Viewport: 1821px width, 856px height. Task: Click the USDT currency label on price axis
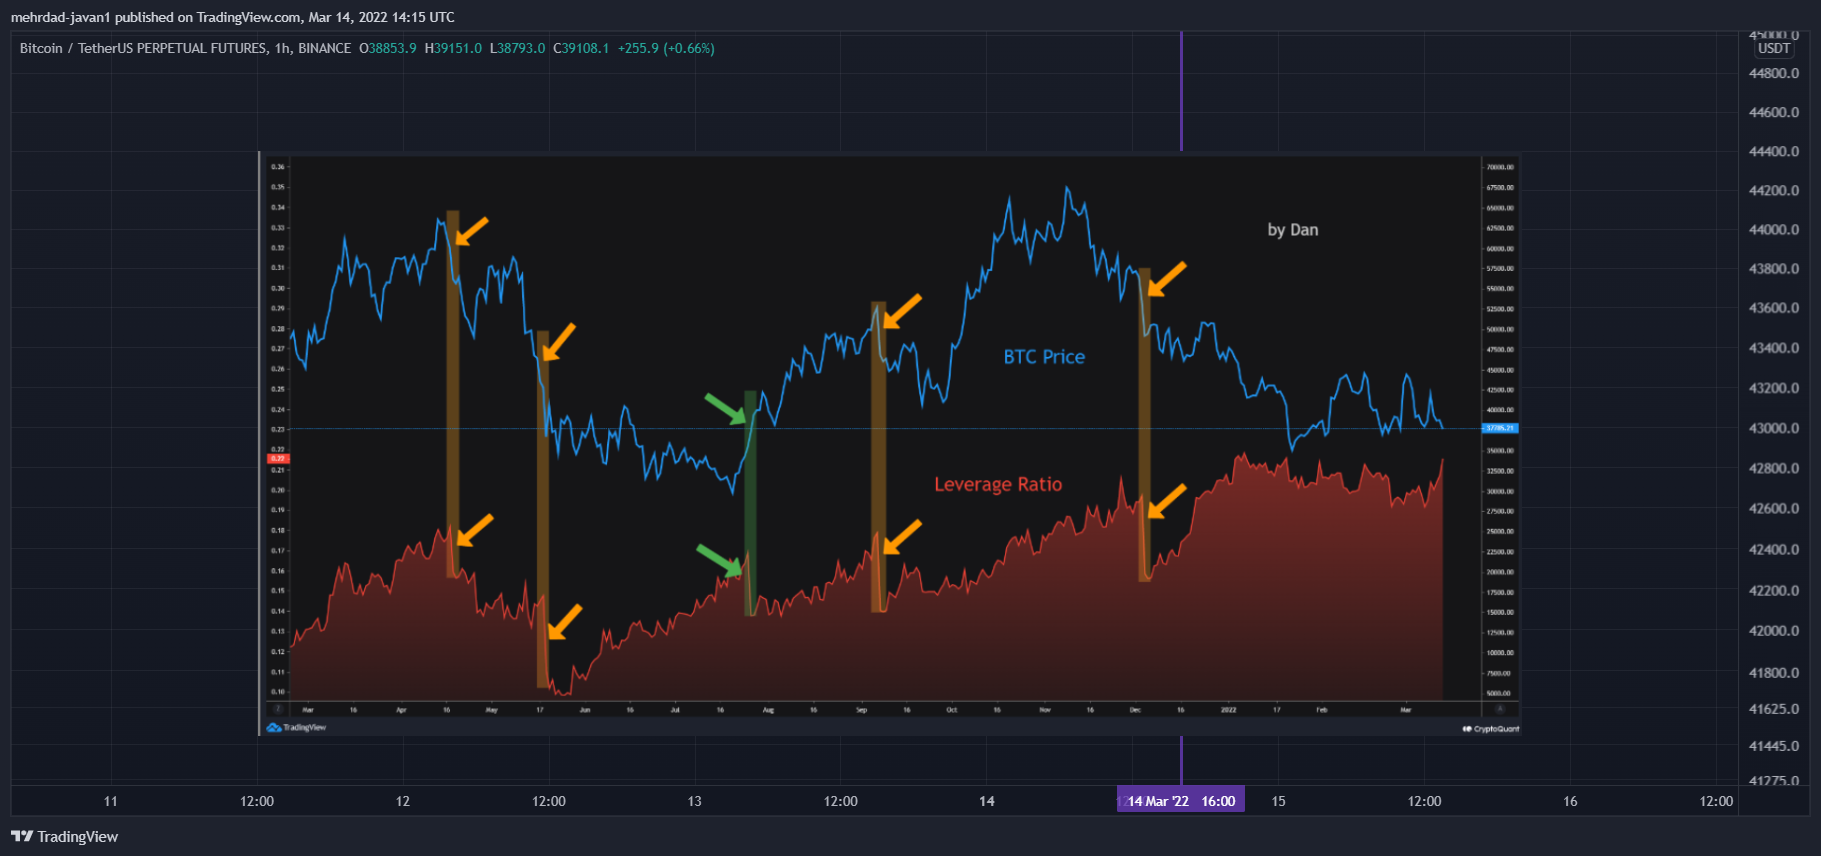click(x=1774, y=48)
